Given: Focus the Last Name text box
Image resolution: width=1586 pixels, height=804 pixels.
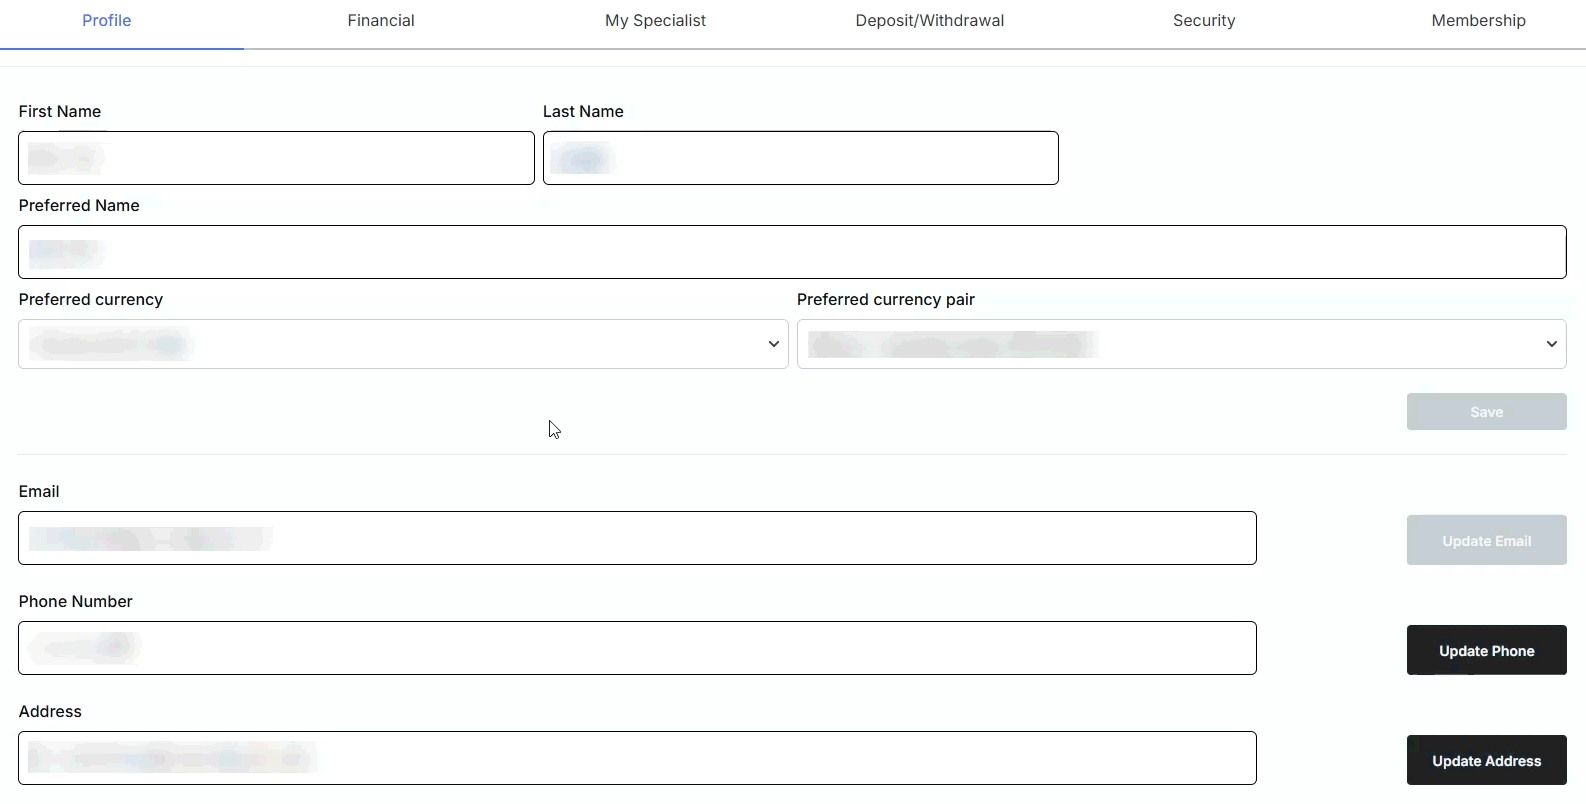Looking at the screenshot, I should click(800, 158).
